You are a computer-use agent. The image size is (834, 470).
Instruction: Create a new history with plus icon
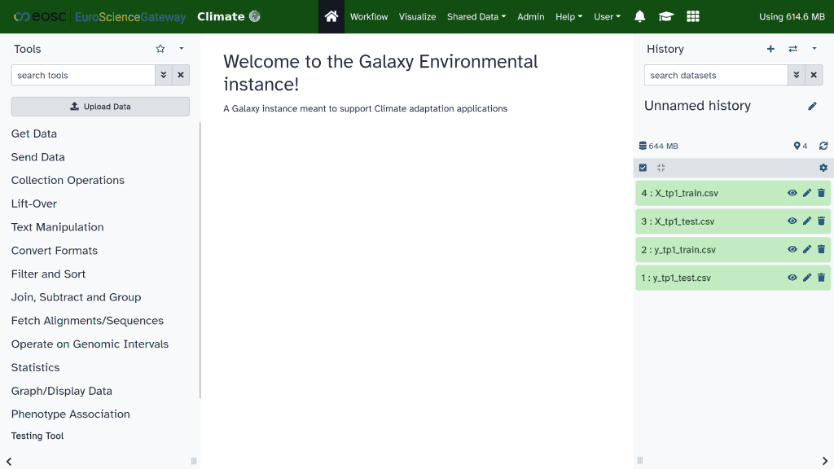click(771, 49)
